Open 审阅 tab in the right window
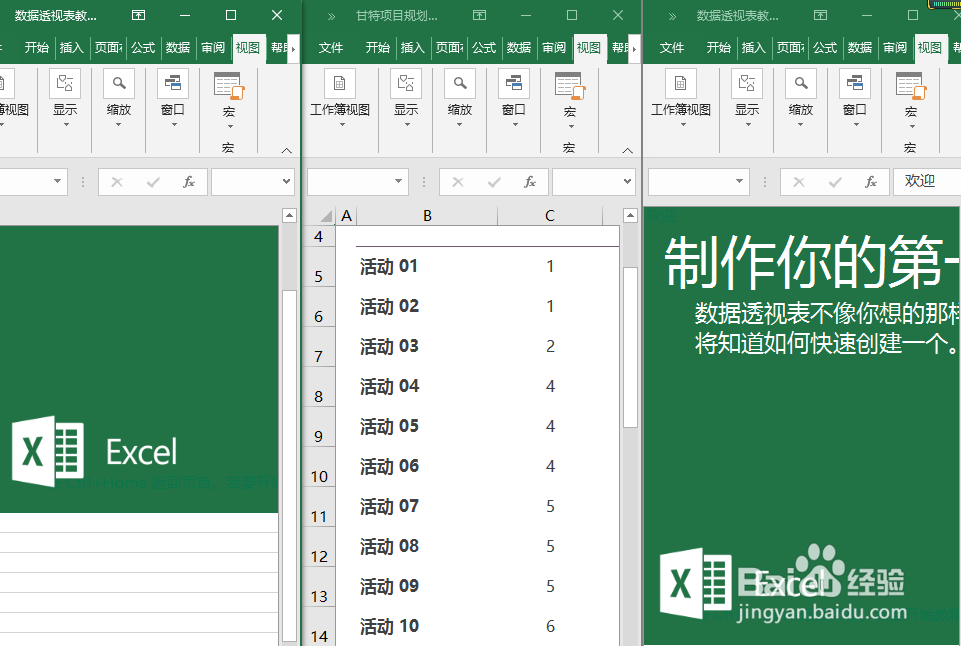The height and width of the screenshot is (646, 961). (895, 48)
